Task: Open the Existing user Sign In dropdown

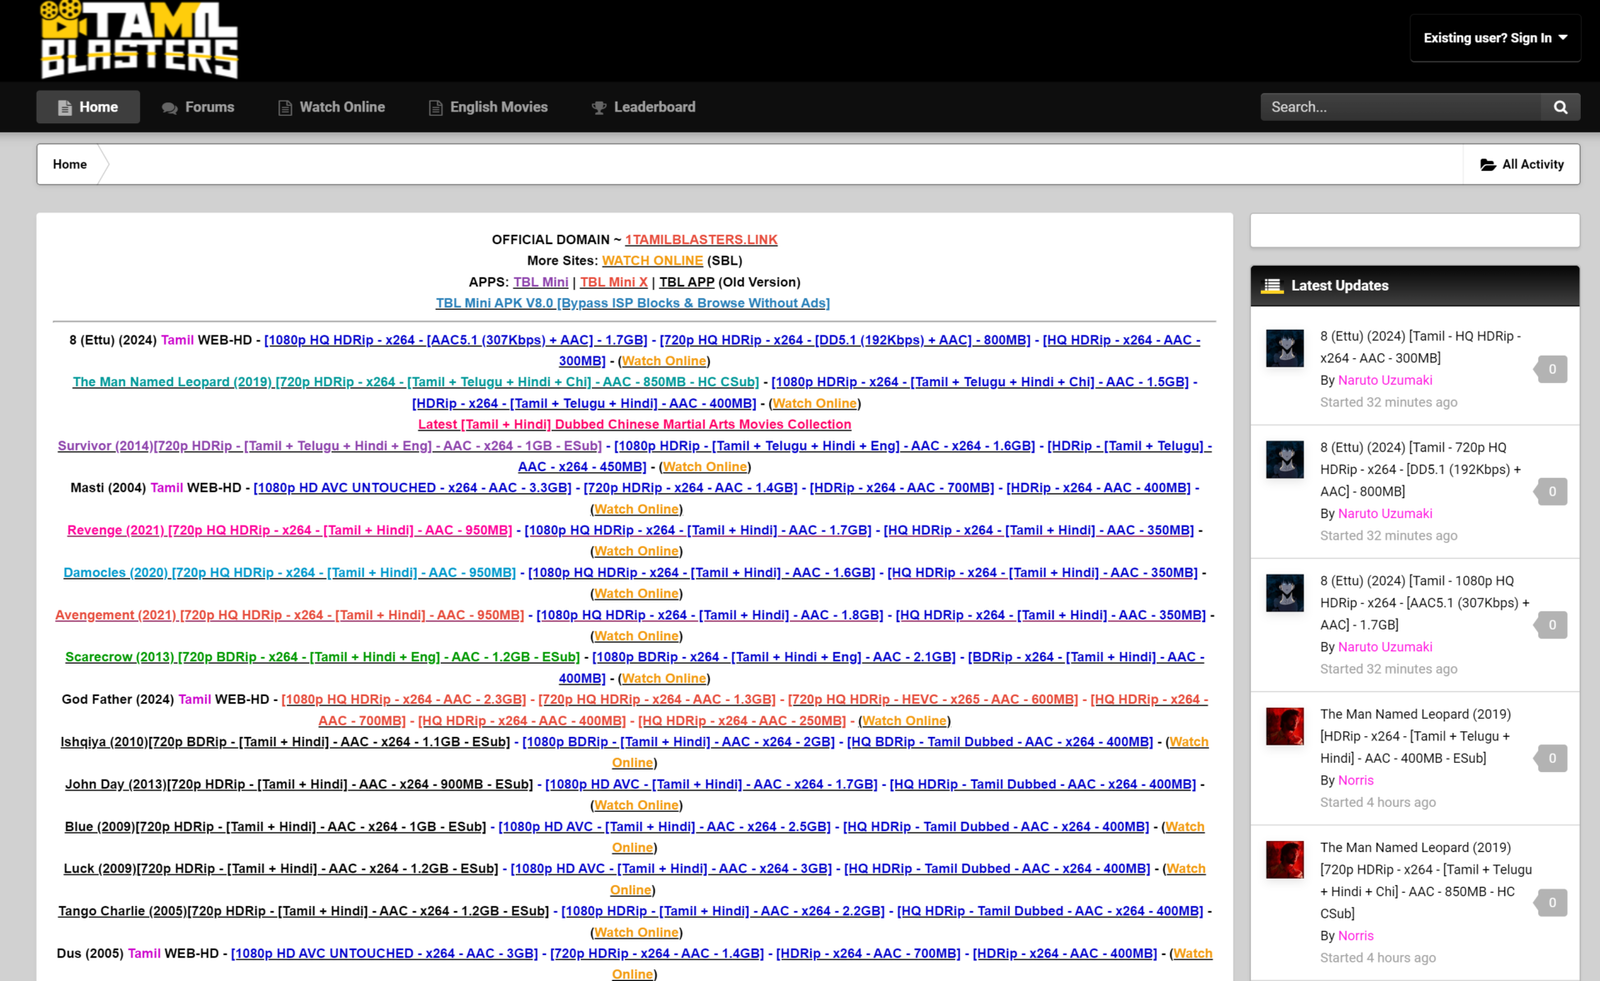Action: pyautogui.click(x=1495, y=38)
